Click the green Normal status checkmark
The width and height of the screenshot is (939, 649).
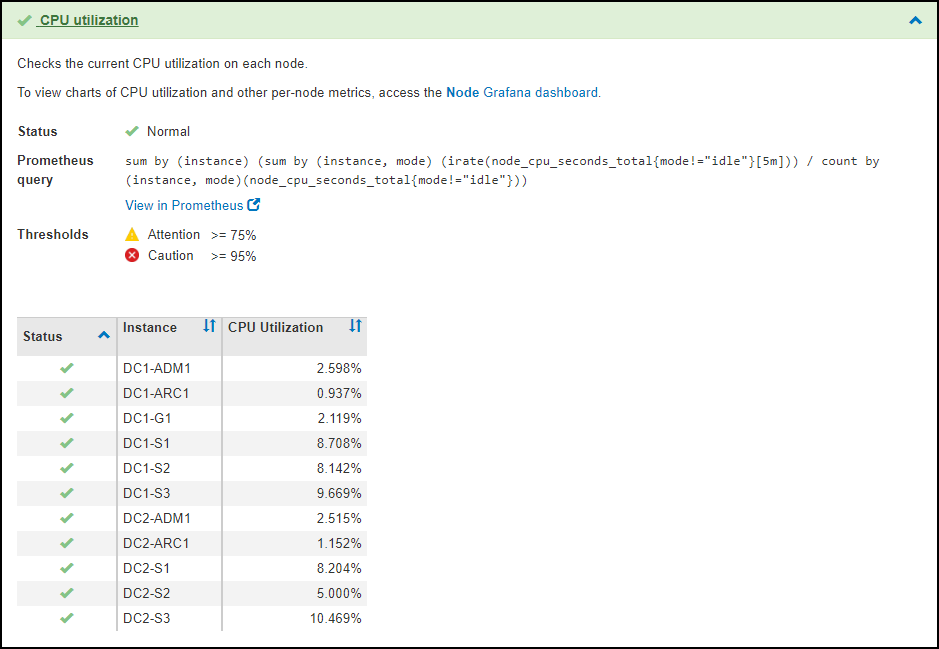point(131,131)
